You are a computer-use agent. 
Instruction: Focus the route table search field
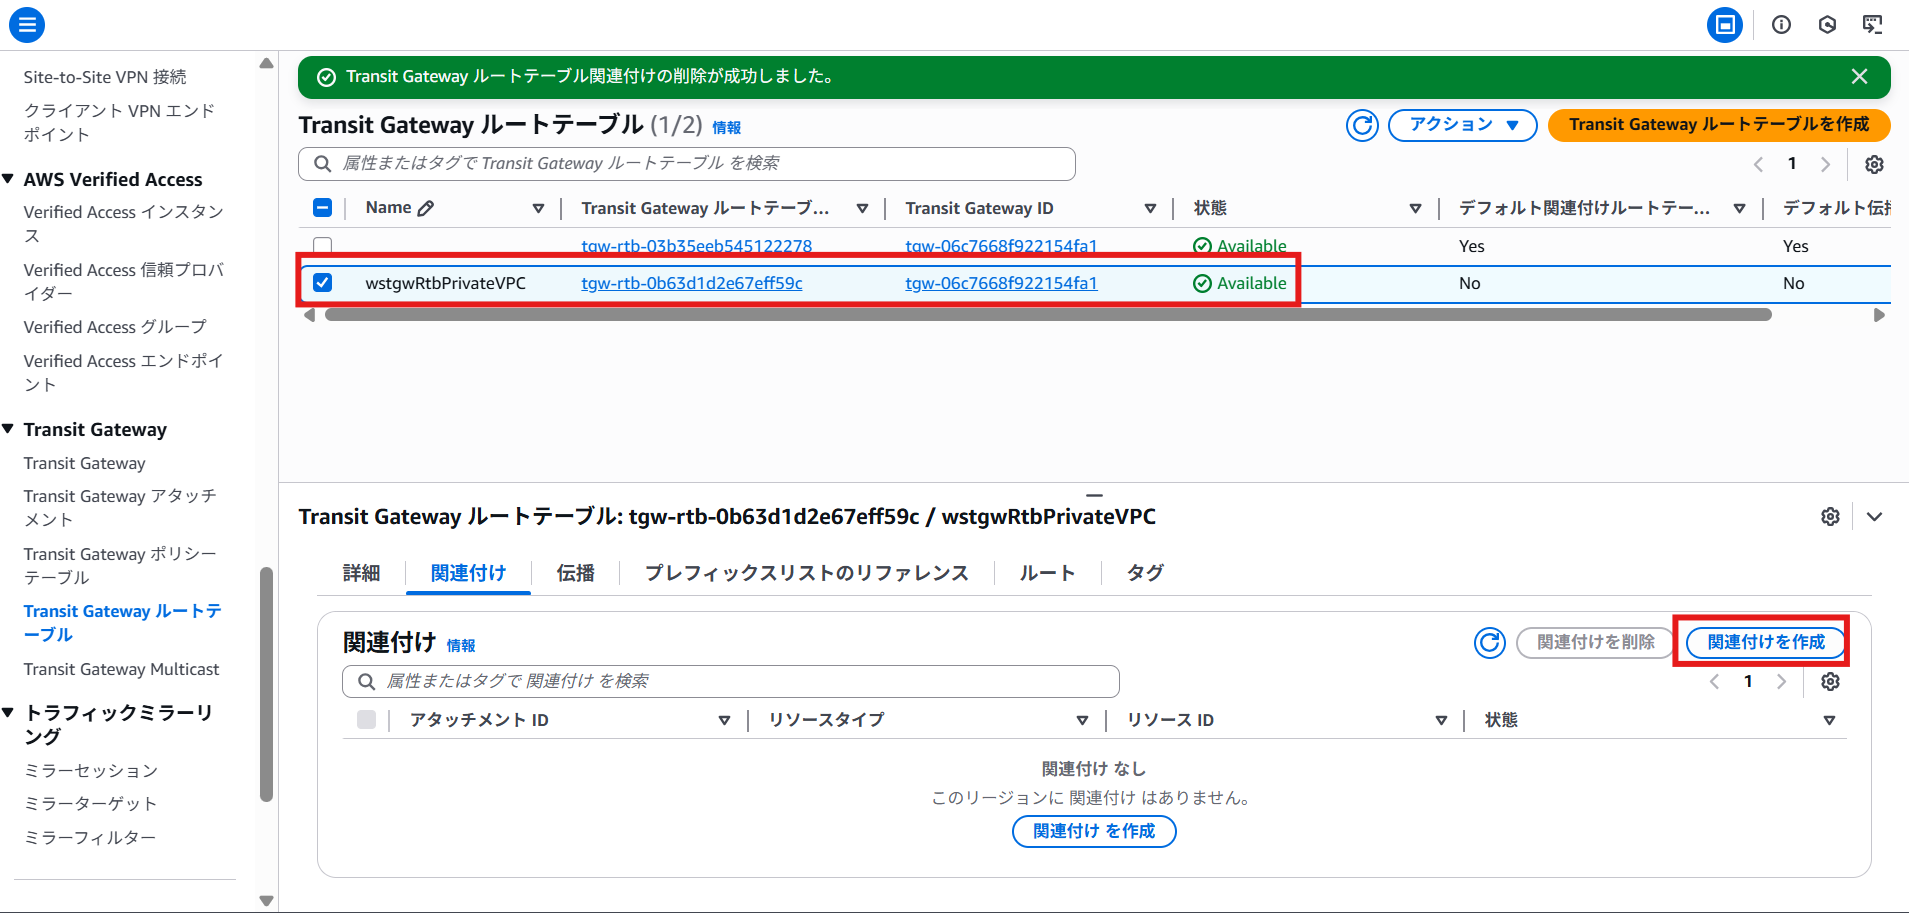click(687, 164)
